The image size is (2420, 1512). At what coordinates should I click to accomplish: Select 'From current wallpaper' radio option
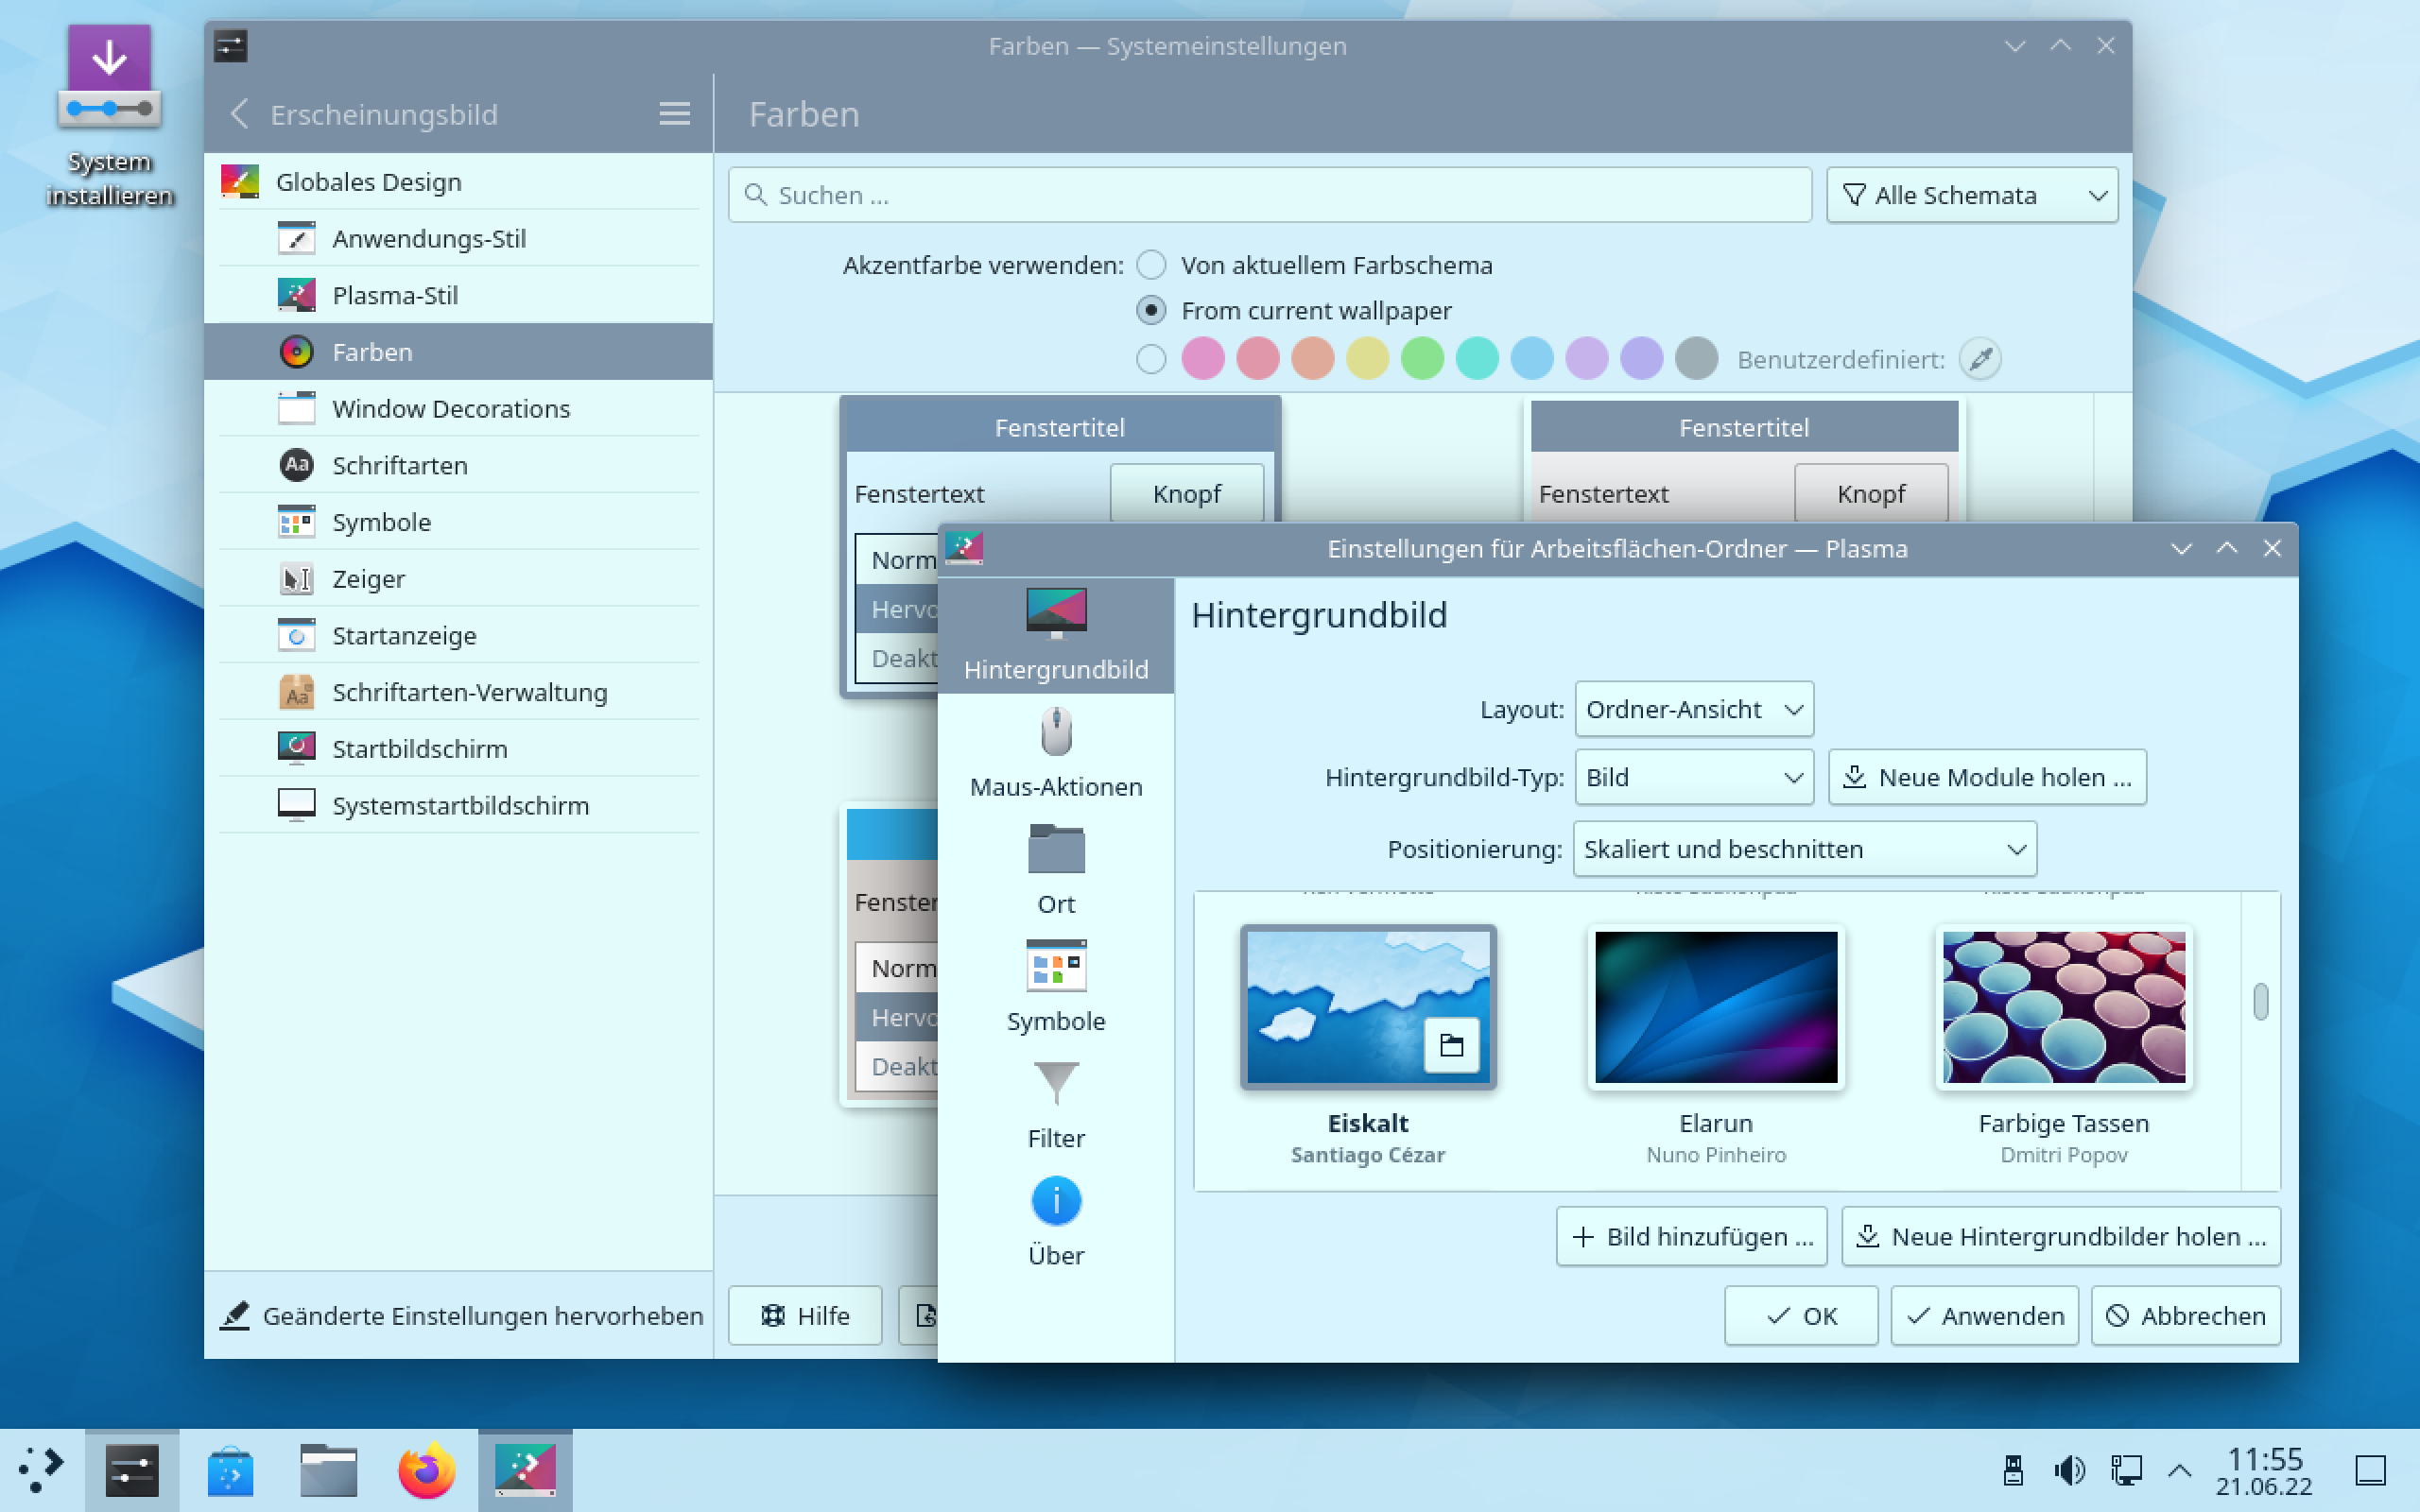(x=1151, y=311)
